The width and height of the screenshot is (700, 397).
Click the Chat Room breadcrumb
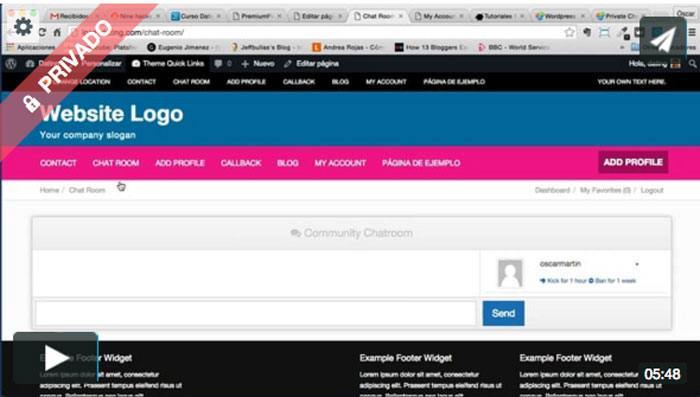87,190
